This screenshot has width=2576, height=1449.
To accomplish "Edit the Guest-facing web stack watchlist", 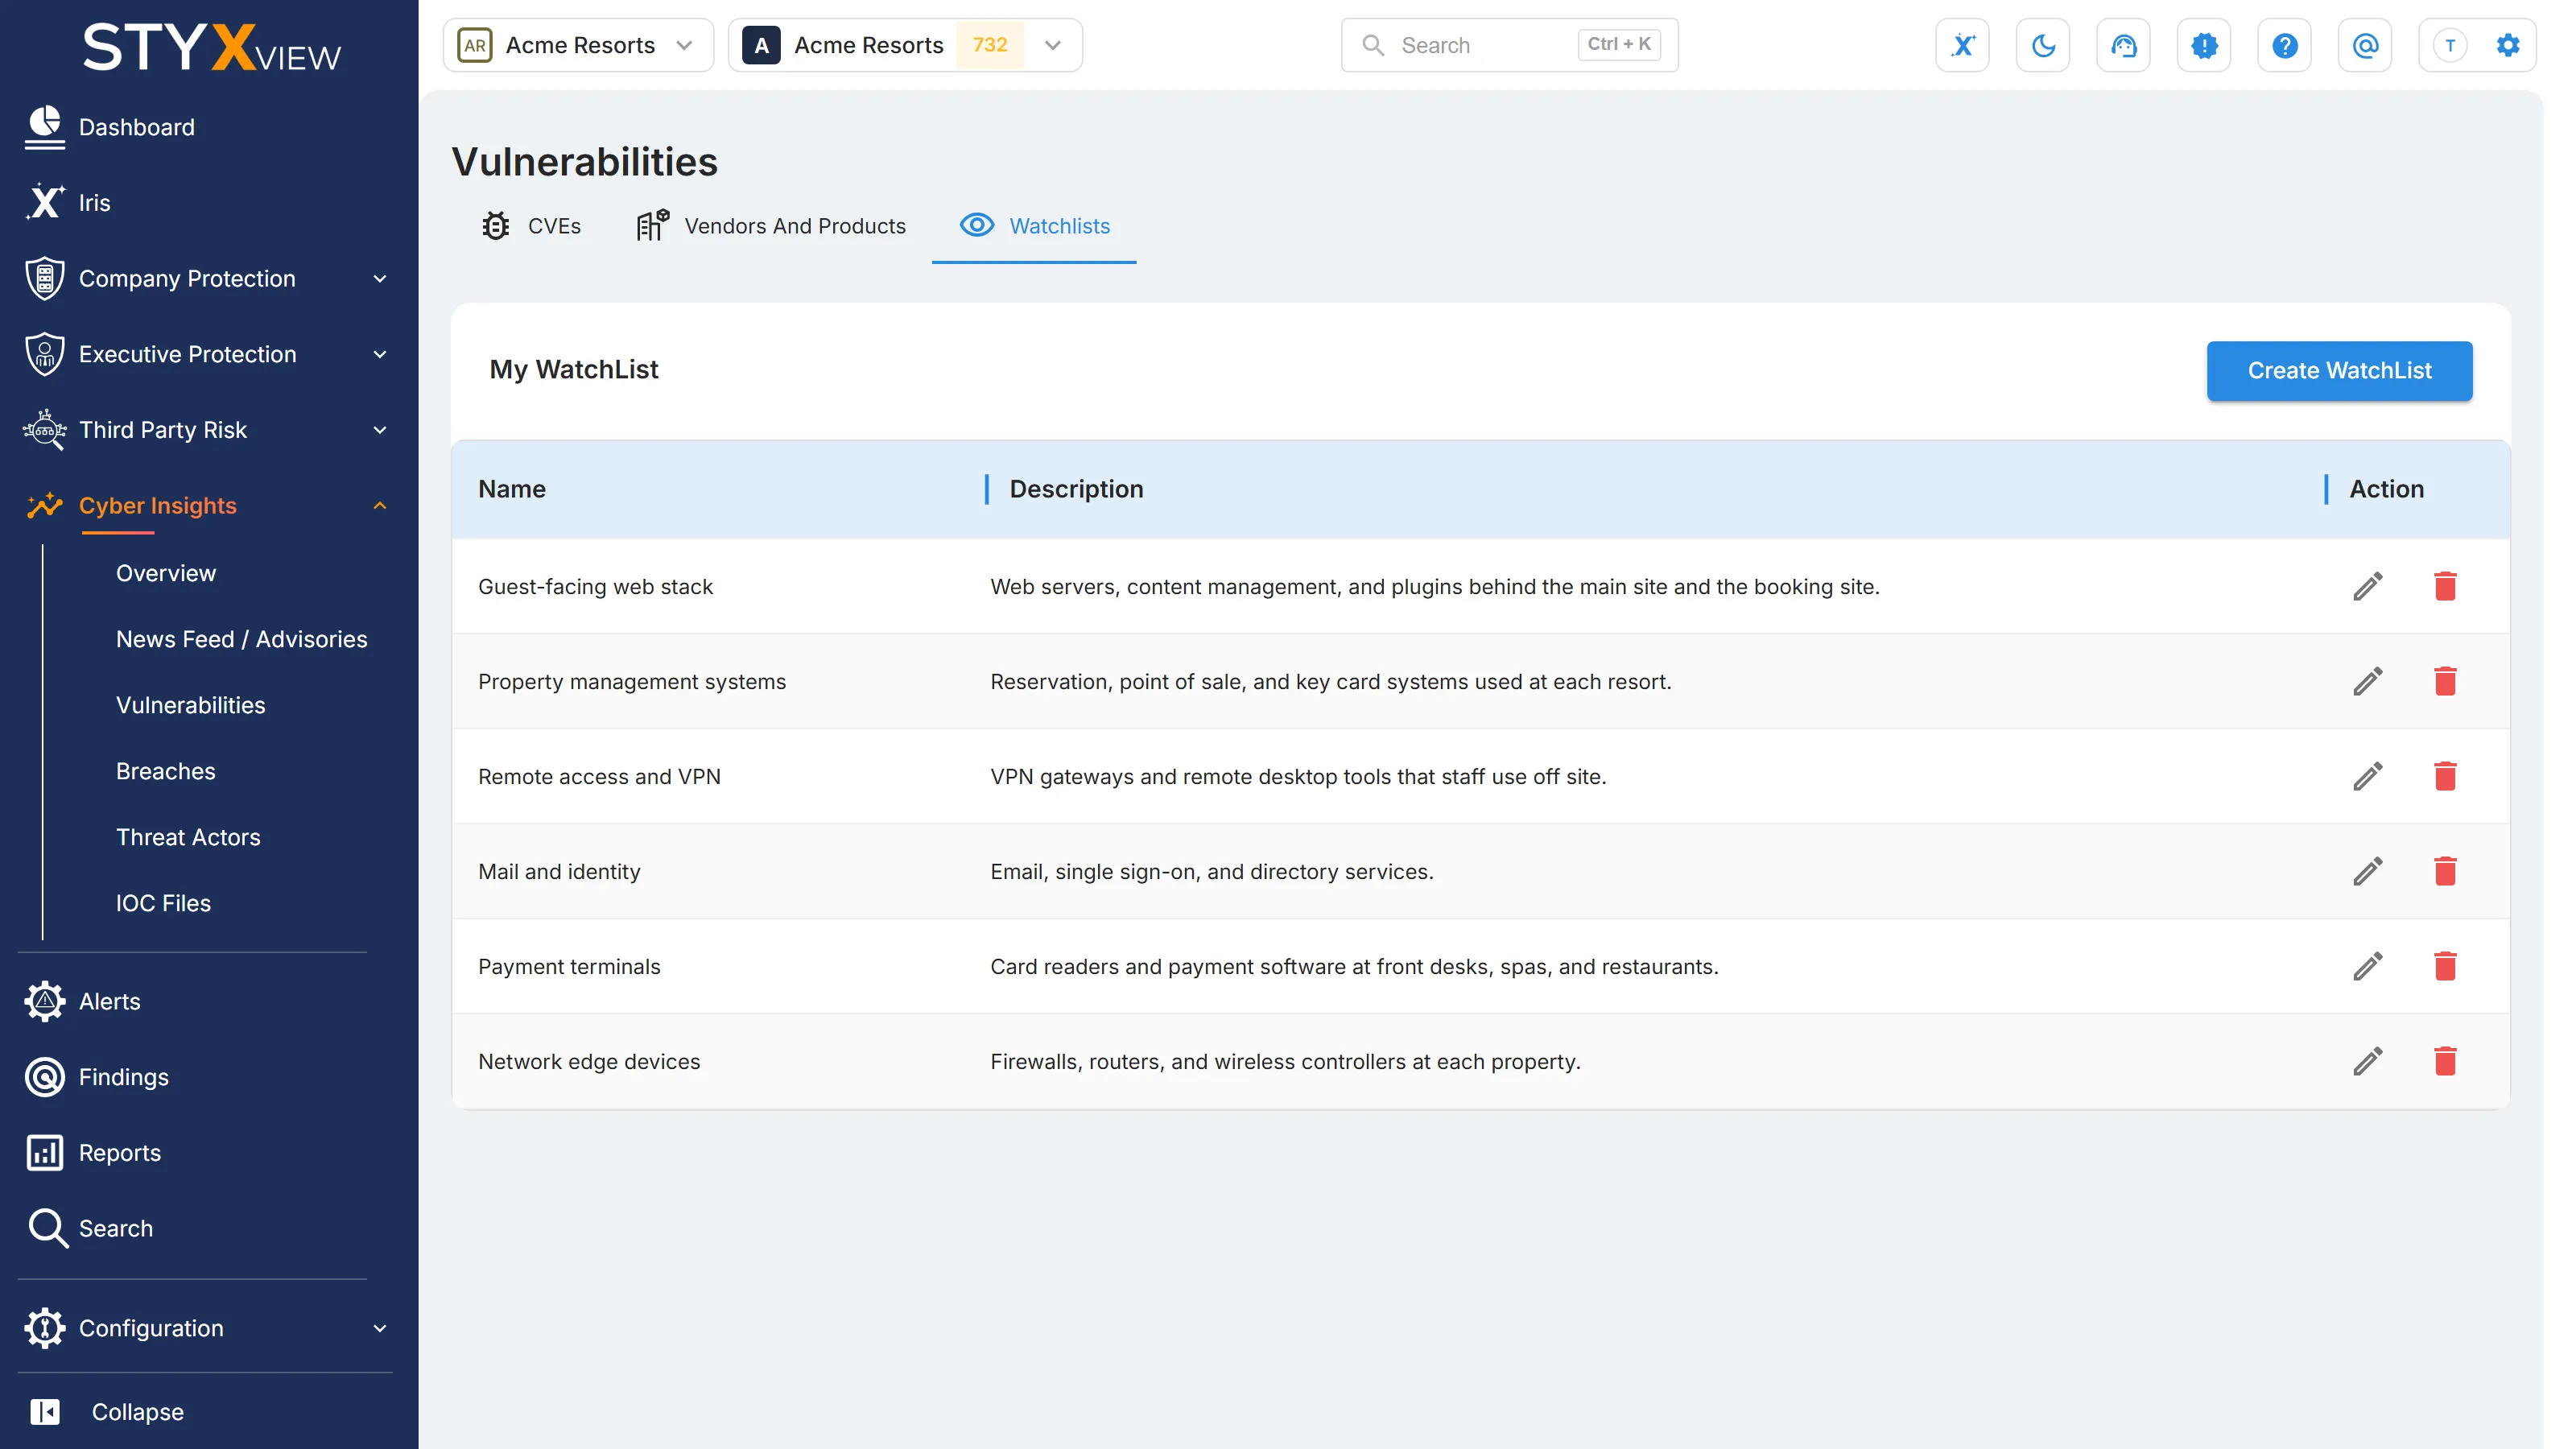I will [x=2367, y=587].
